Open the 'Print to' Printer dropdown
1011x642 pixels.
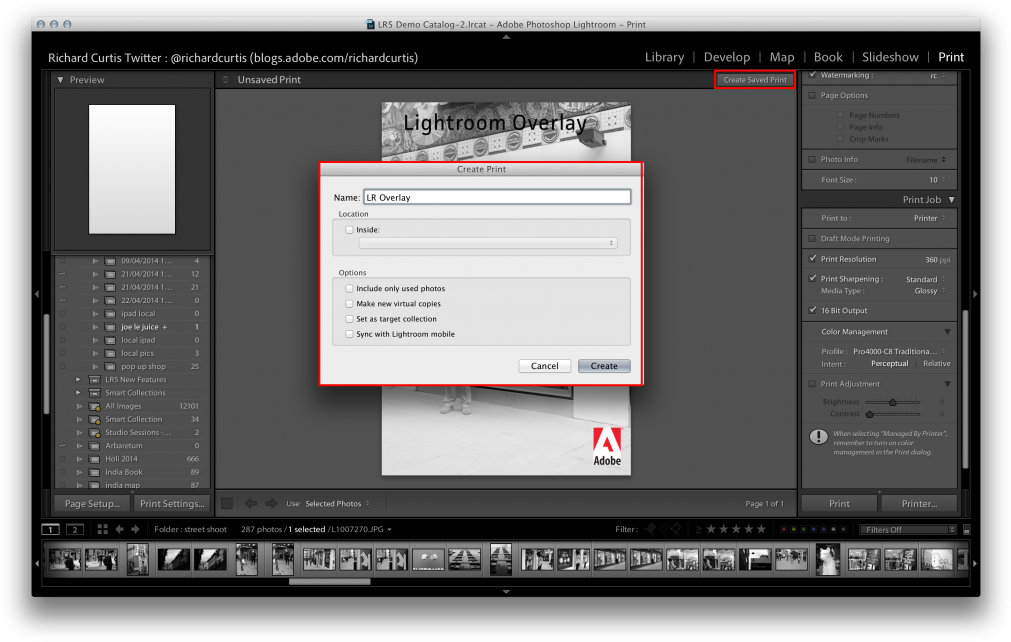coord(930,218)
